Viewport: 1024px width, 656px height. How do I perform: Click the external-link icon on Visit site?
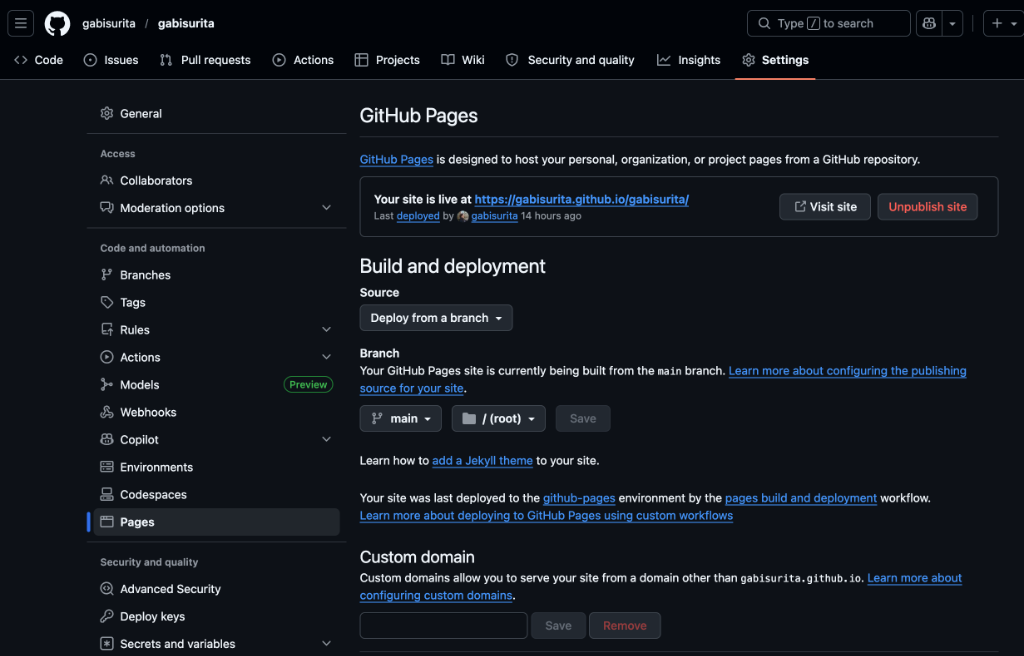(799, 207)
